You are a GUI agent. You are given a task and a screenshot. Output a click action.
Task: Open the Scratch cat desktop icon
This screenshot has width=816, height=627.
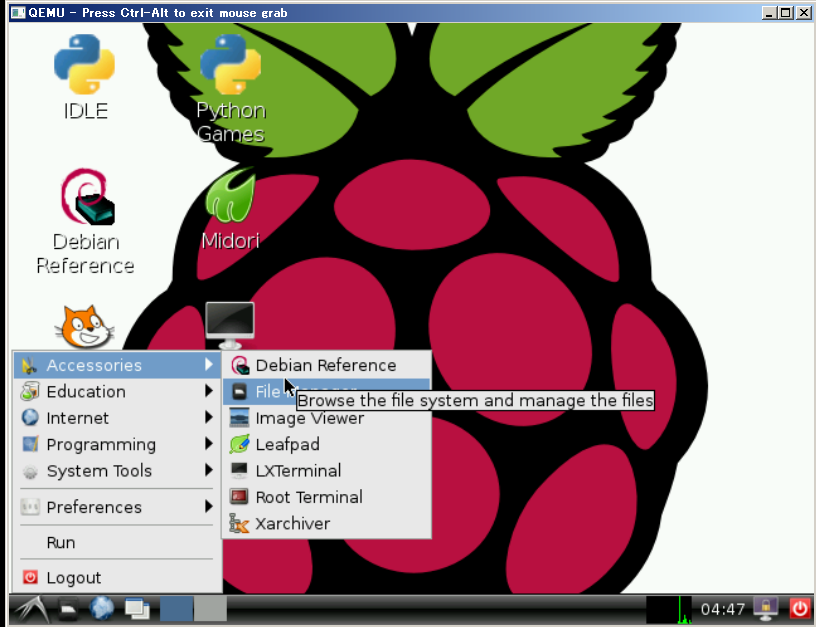point(85,327)
